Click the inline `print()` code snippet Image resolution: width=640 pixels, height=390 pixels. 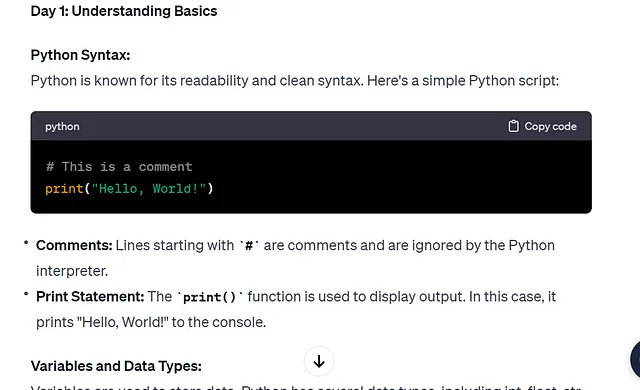coord(210,297)
